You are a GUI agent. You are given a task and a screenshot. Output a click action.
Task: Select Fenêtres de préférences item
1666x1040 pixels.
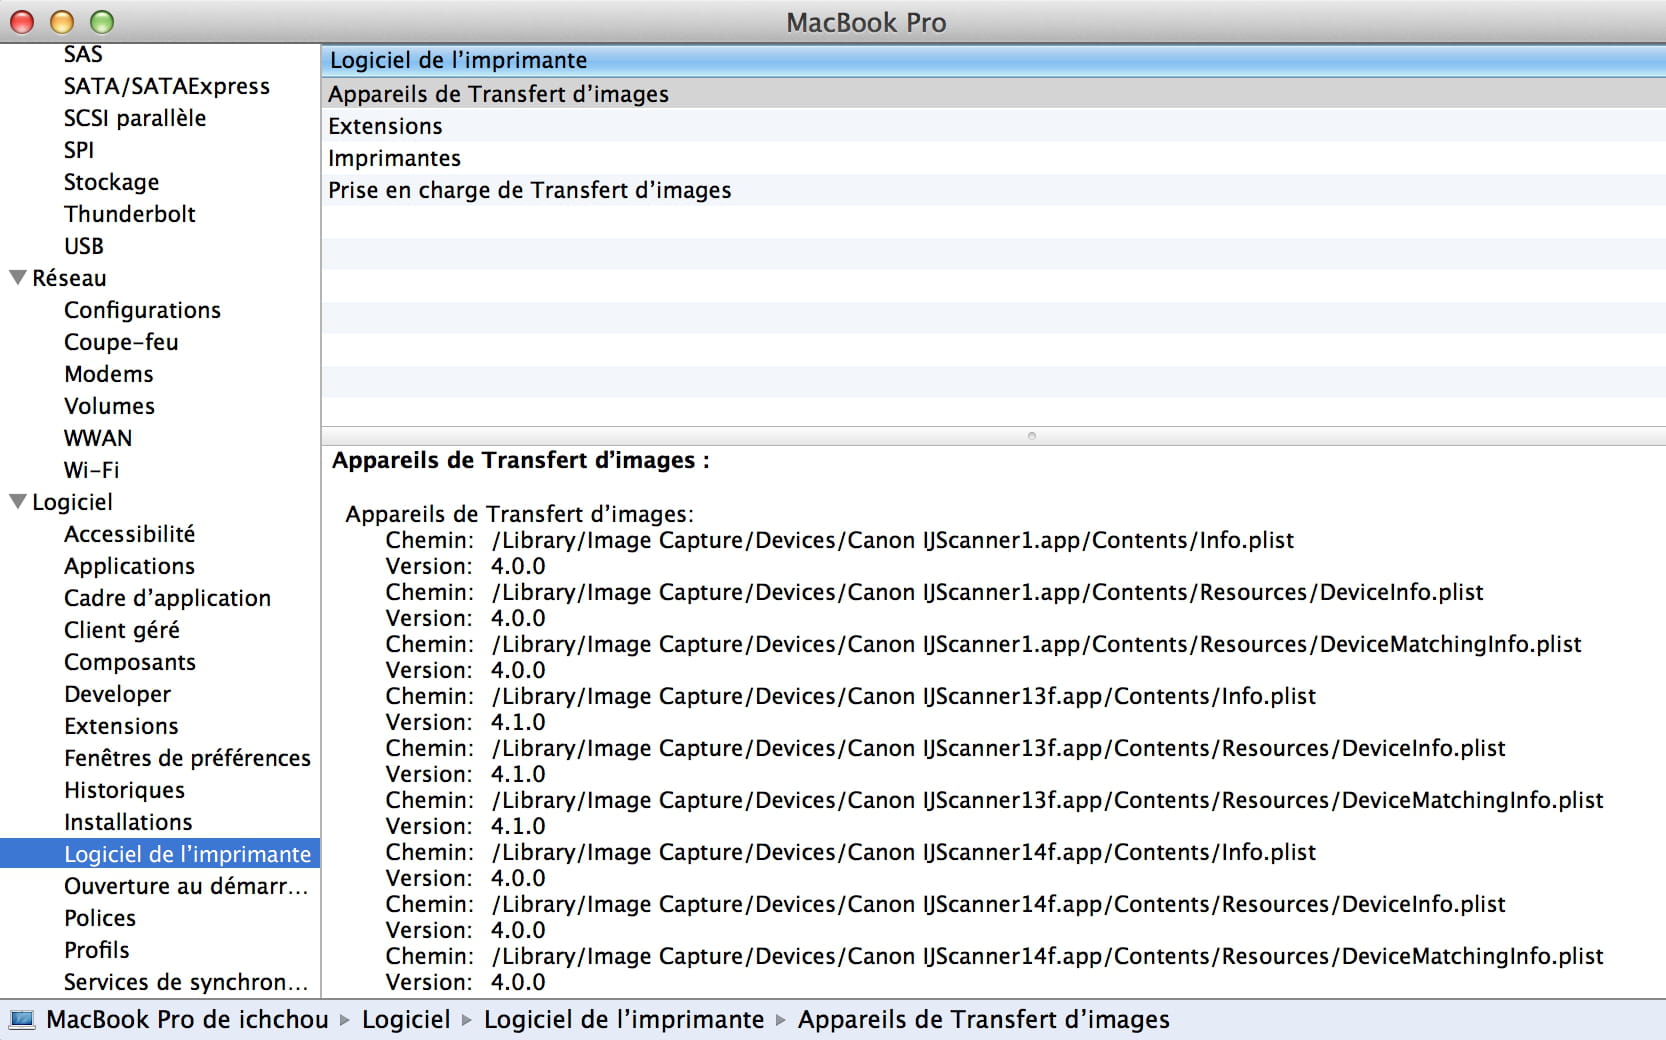(x=187, y=758)
